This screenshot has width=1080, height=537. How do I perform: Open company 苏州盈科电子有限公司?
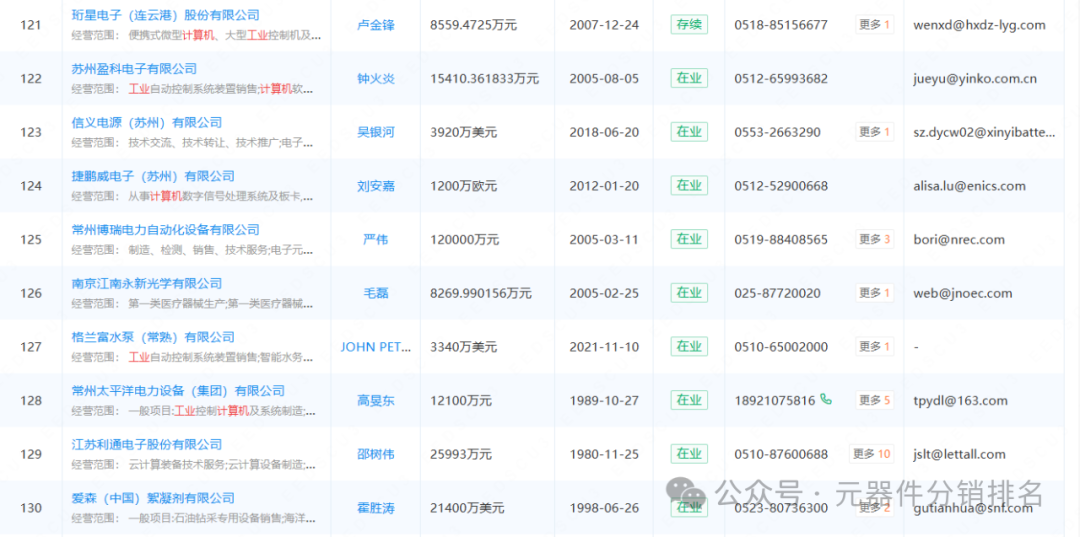pyautogui.click(x=134, y=68)
